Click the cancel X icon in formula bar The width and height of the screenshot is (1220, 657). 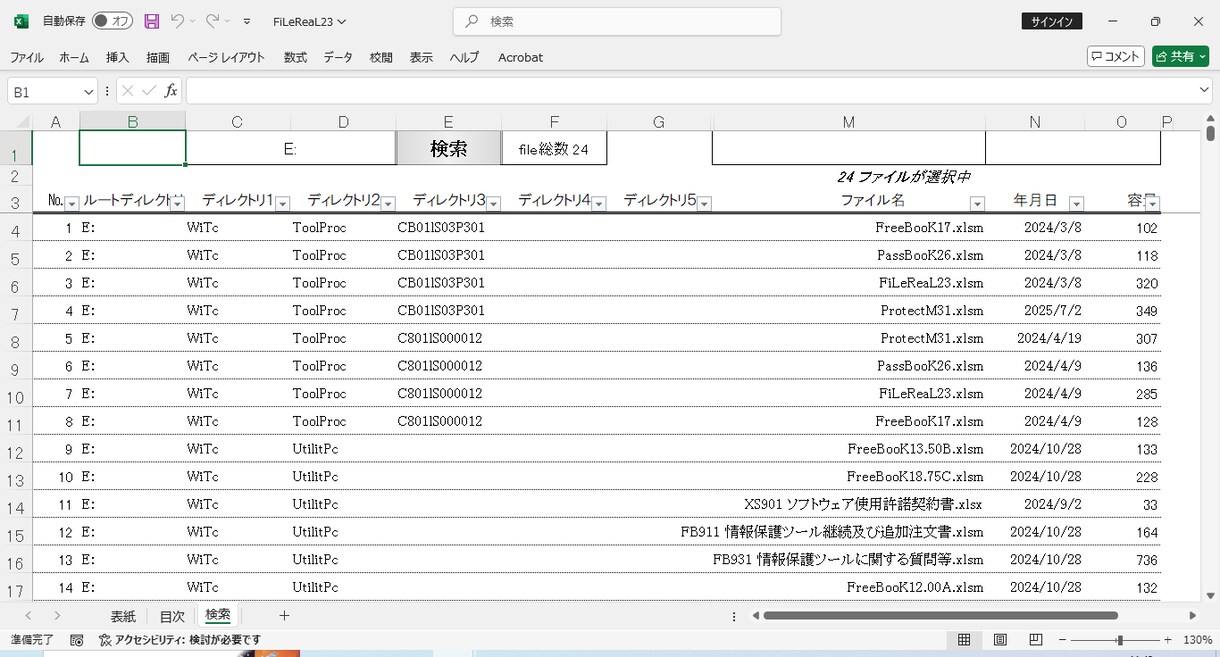coord(128,91)
